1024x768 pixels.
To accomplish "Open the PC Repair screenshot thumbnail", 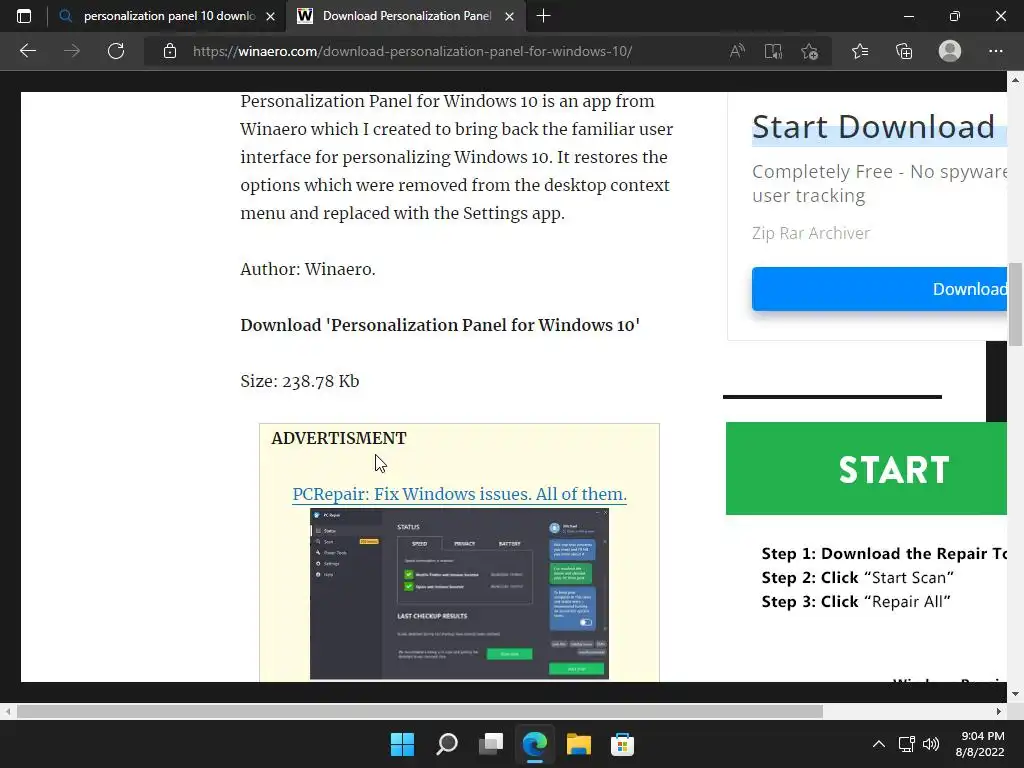I will point(459,594).
